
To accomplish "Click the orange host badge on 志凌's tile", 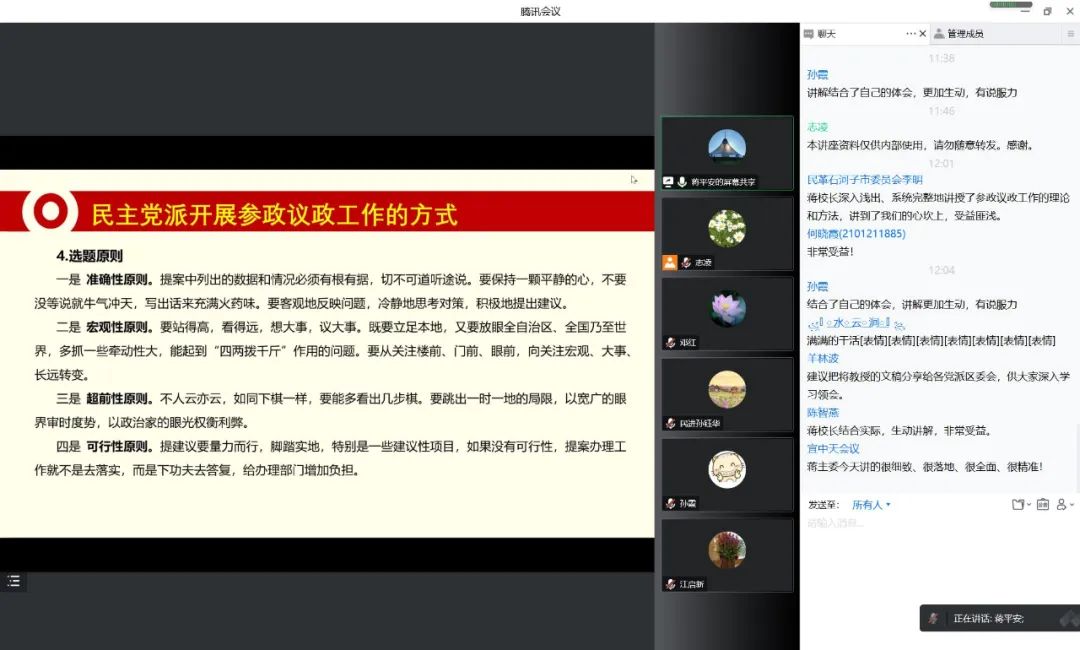I will pos(670,262).
